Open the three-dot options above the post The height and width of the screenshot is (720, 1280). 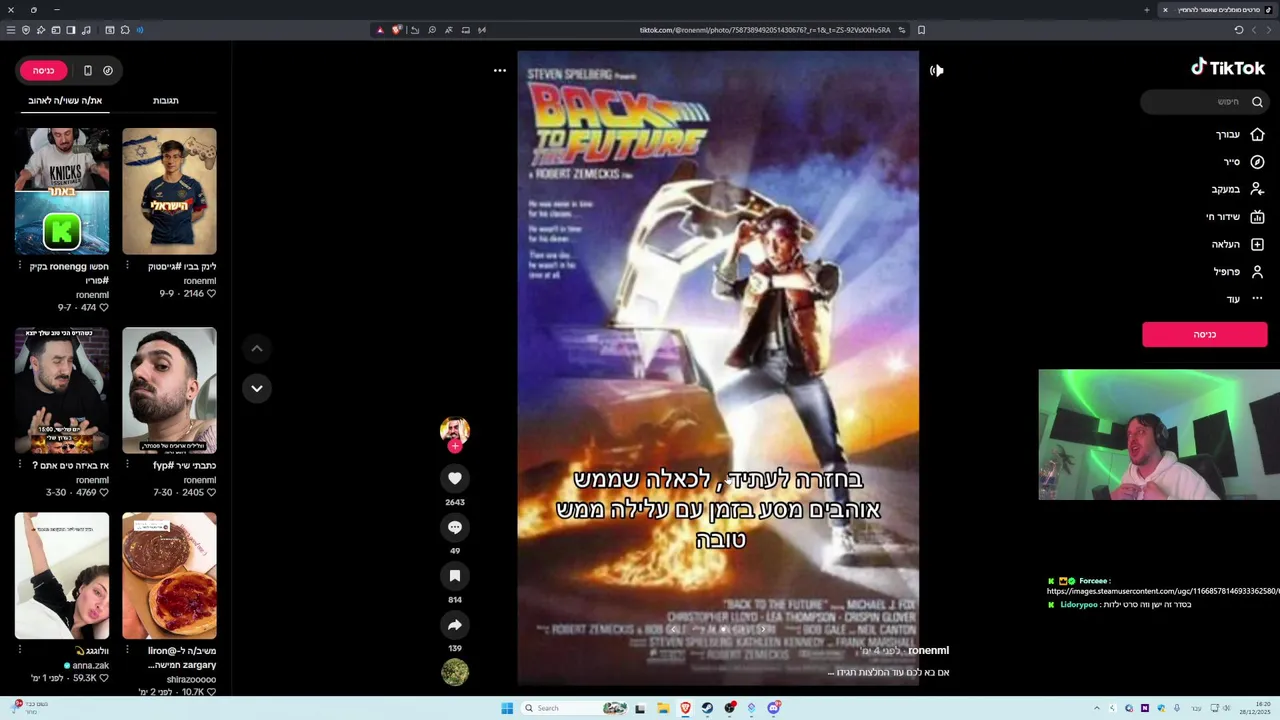(x=499, y=70)
